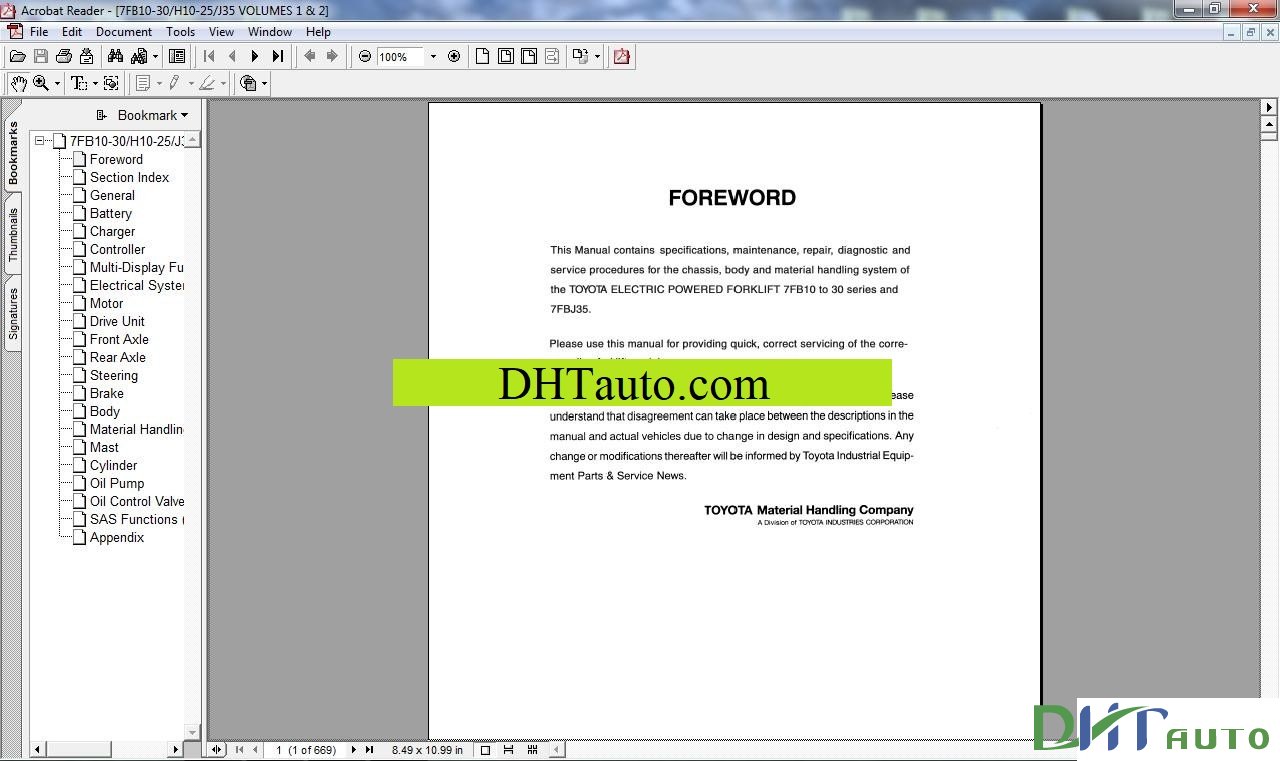Viewport: 1280px width, 761px height.
Task: Open the File menu
Action: pyautogui.click(x=39, y=32)
